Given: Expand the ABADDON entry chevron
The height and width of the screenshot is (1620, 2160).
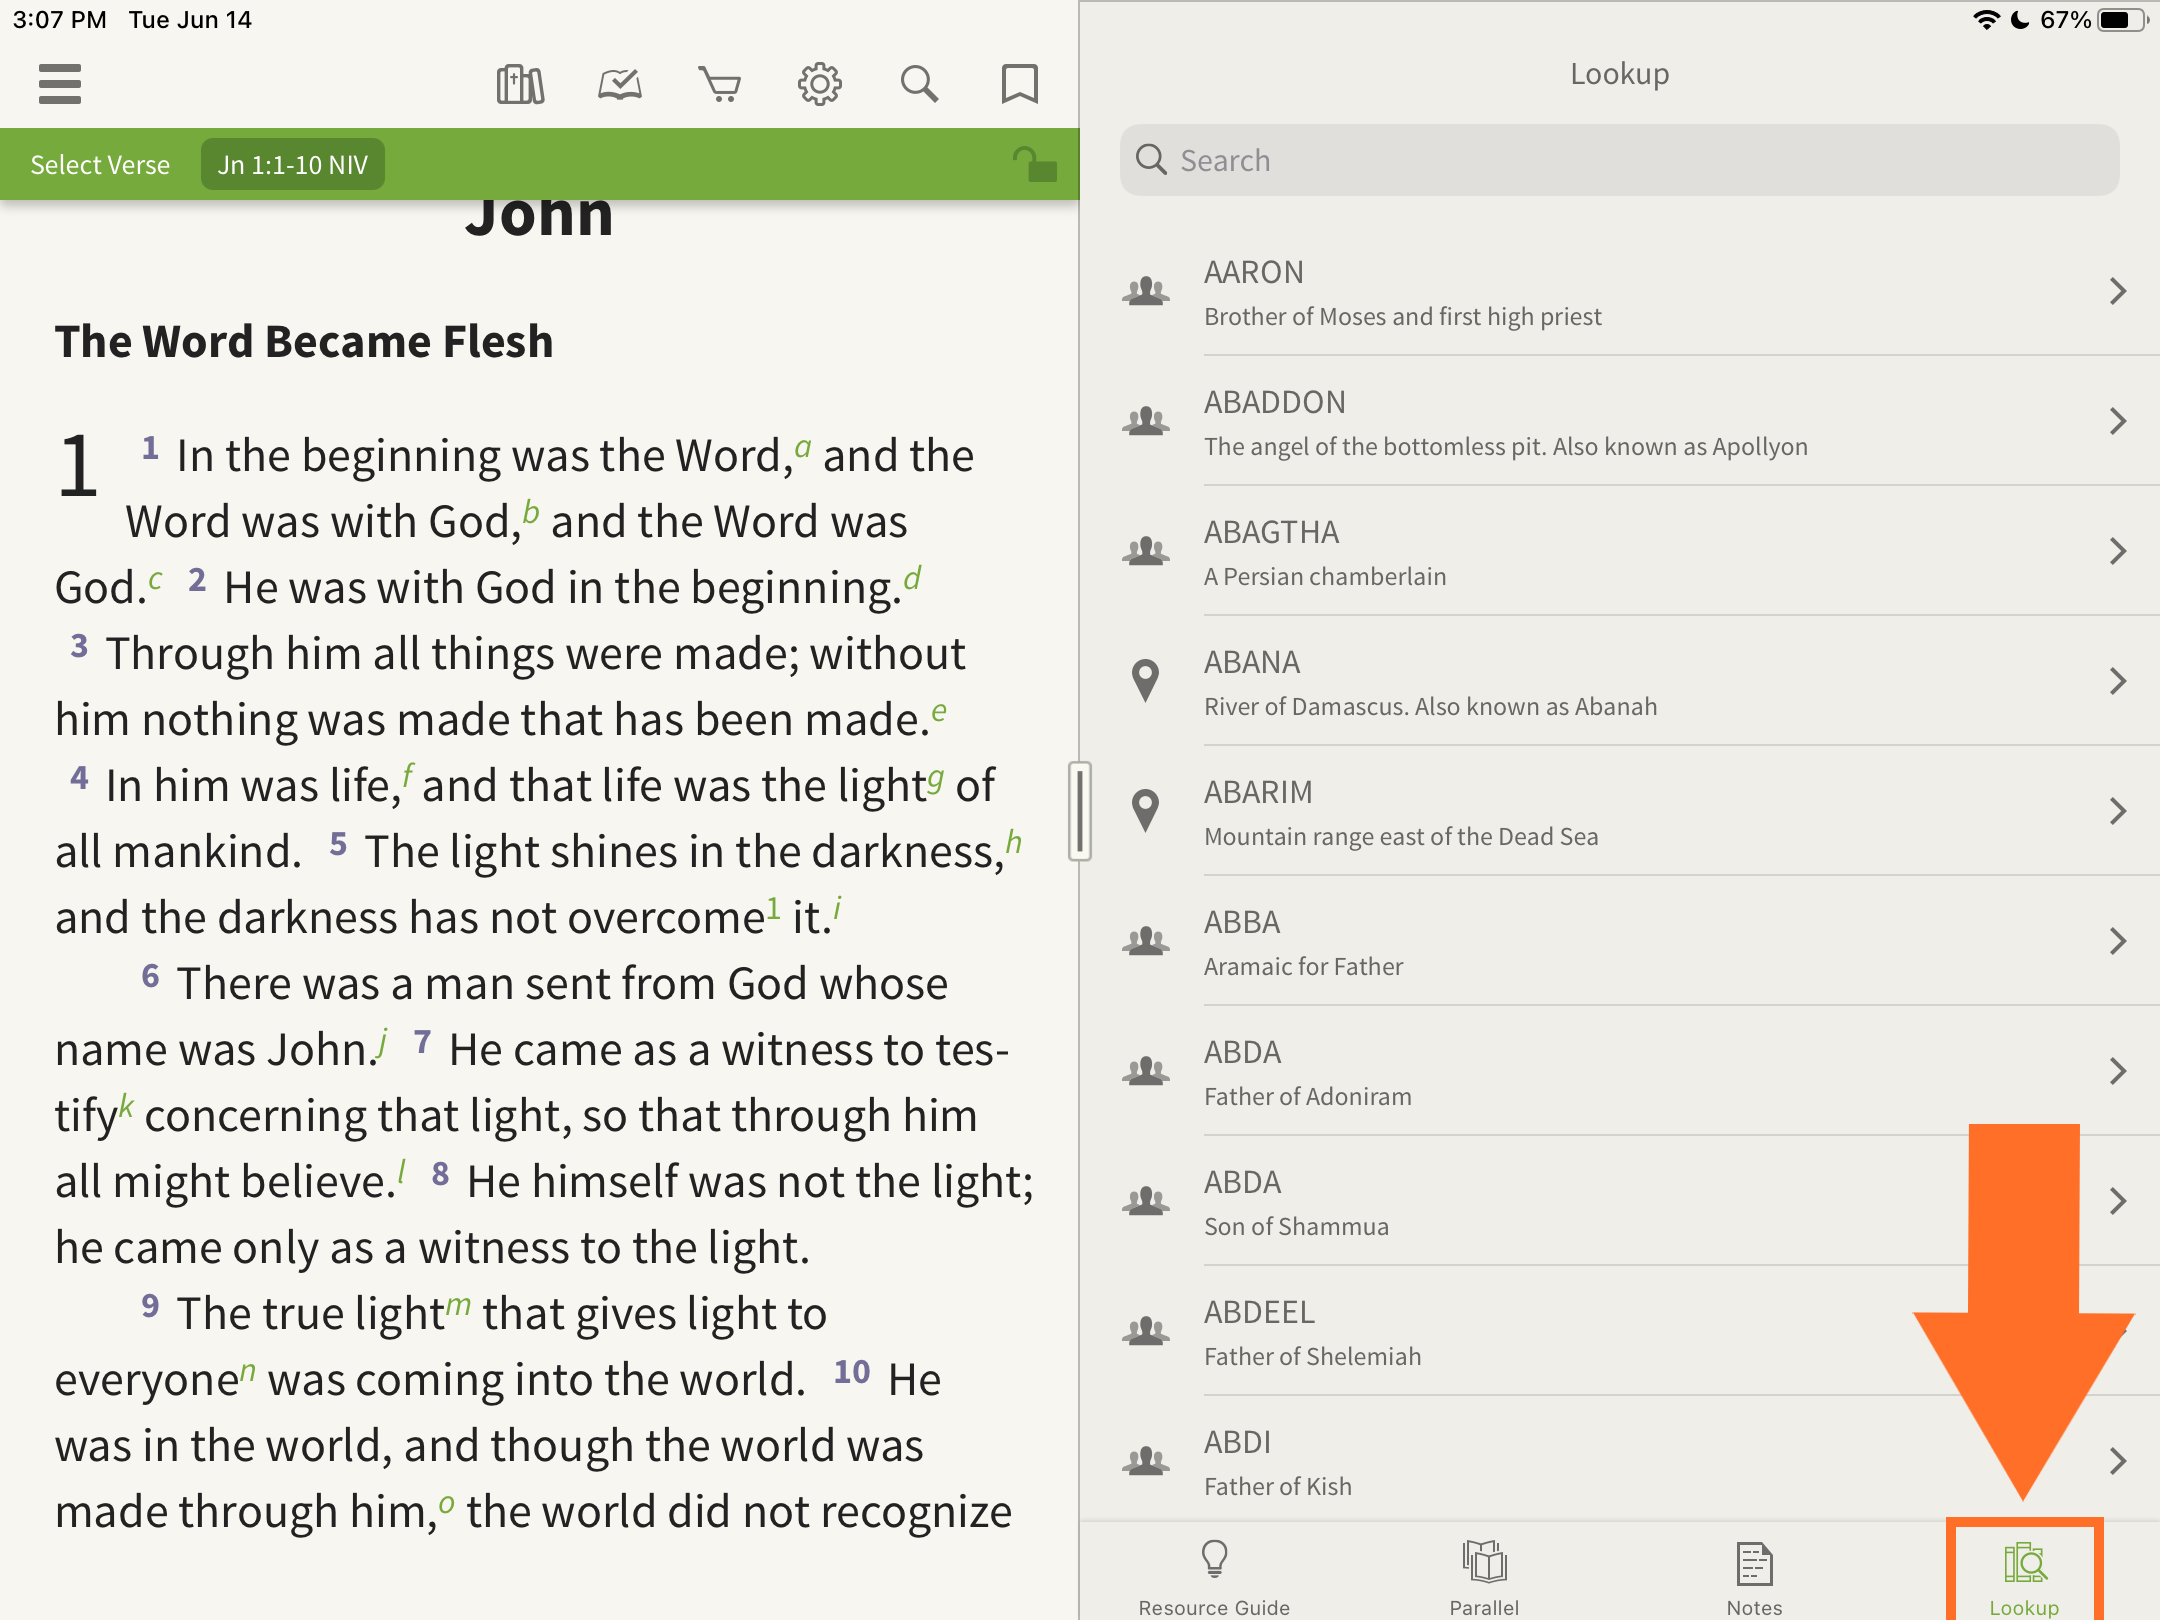Looking at the screenshot, I should (2117, 421).
